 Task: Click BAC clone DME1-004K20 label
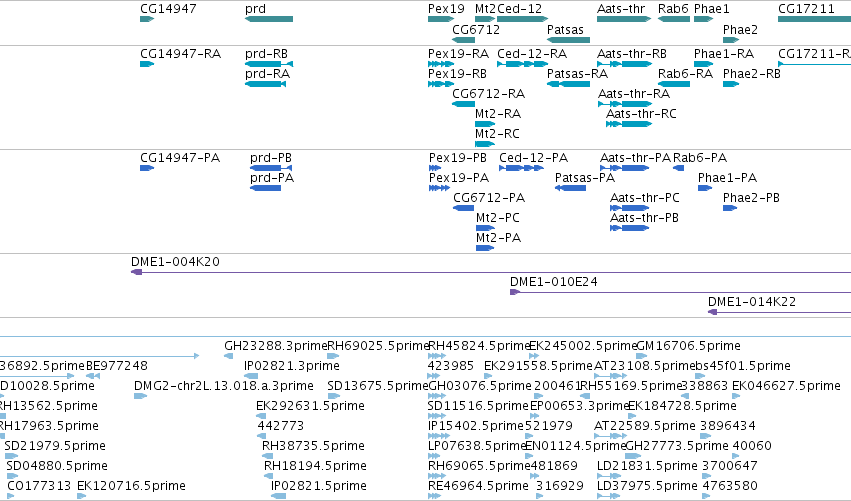(175, 262)
